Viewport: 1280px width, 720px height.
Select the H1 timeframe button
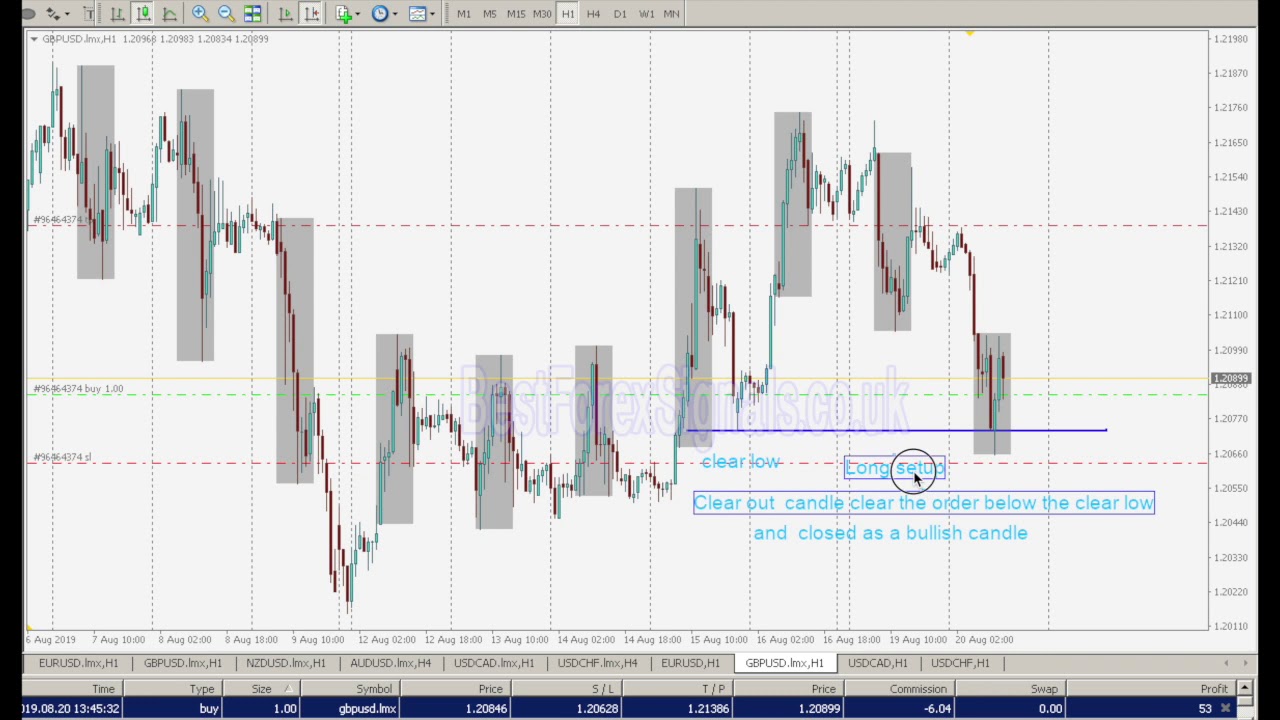click(x=568, y=14)
